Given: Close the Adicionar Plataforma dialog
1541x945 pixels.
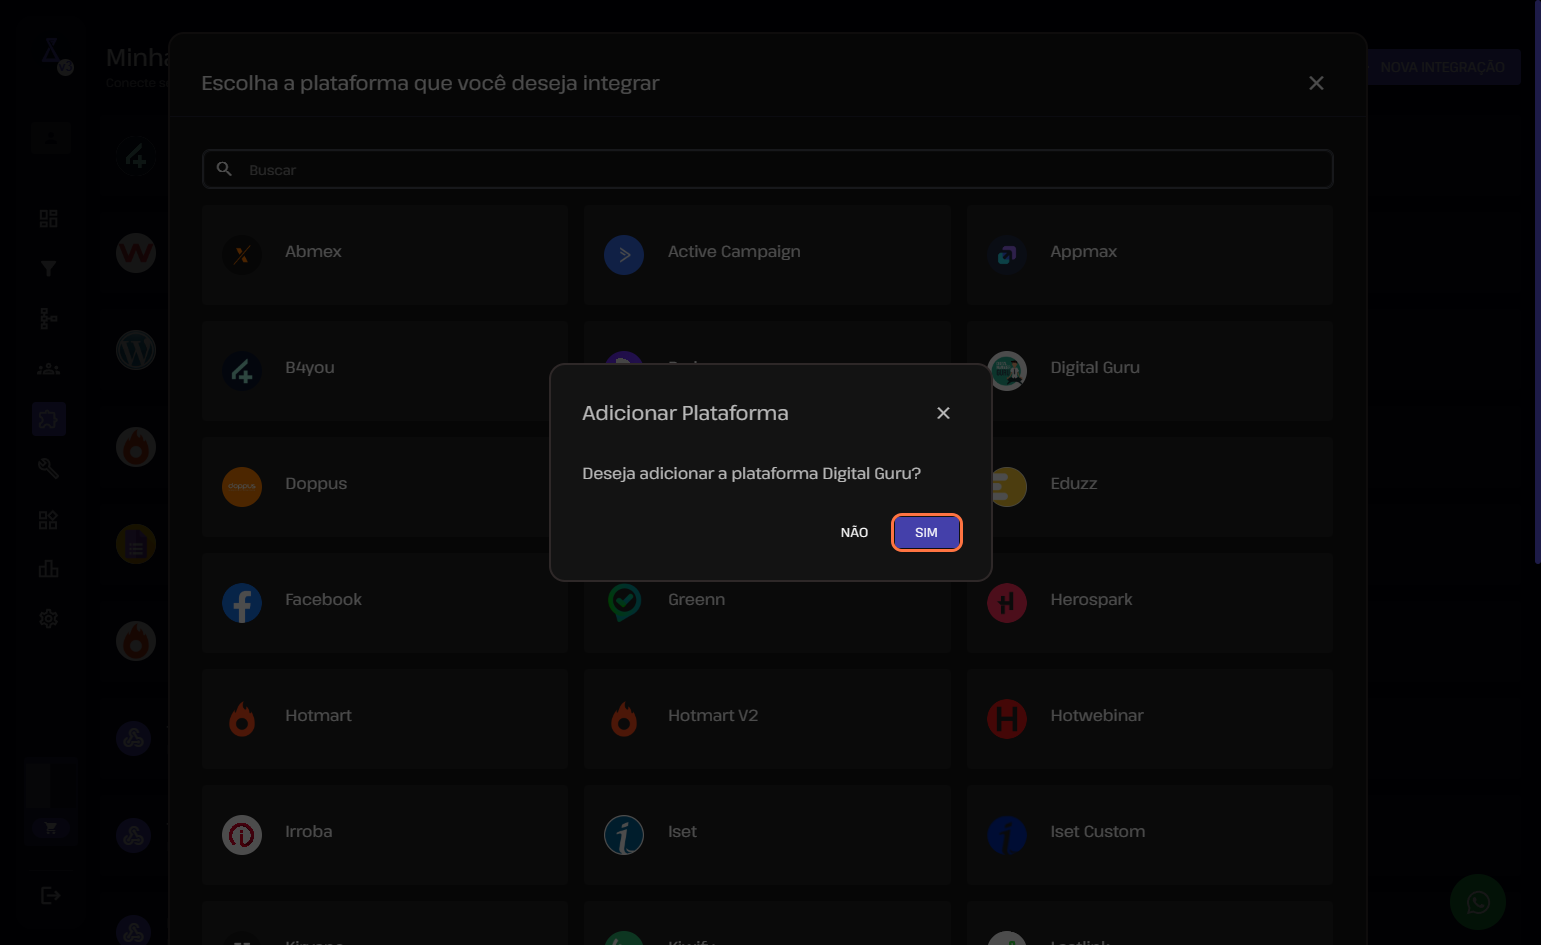Looking at the screenshot, I should (943, 413).
